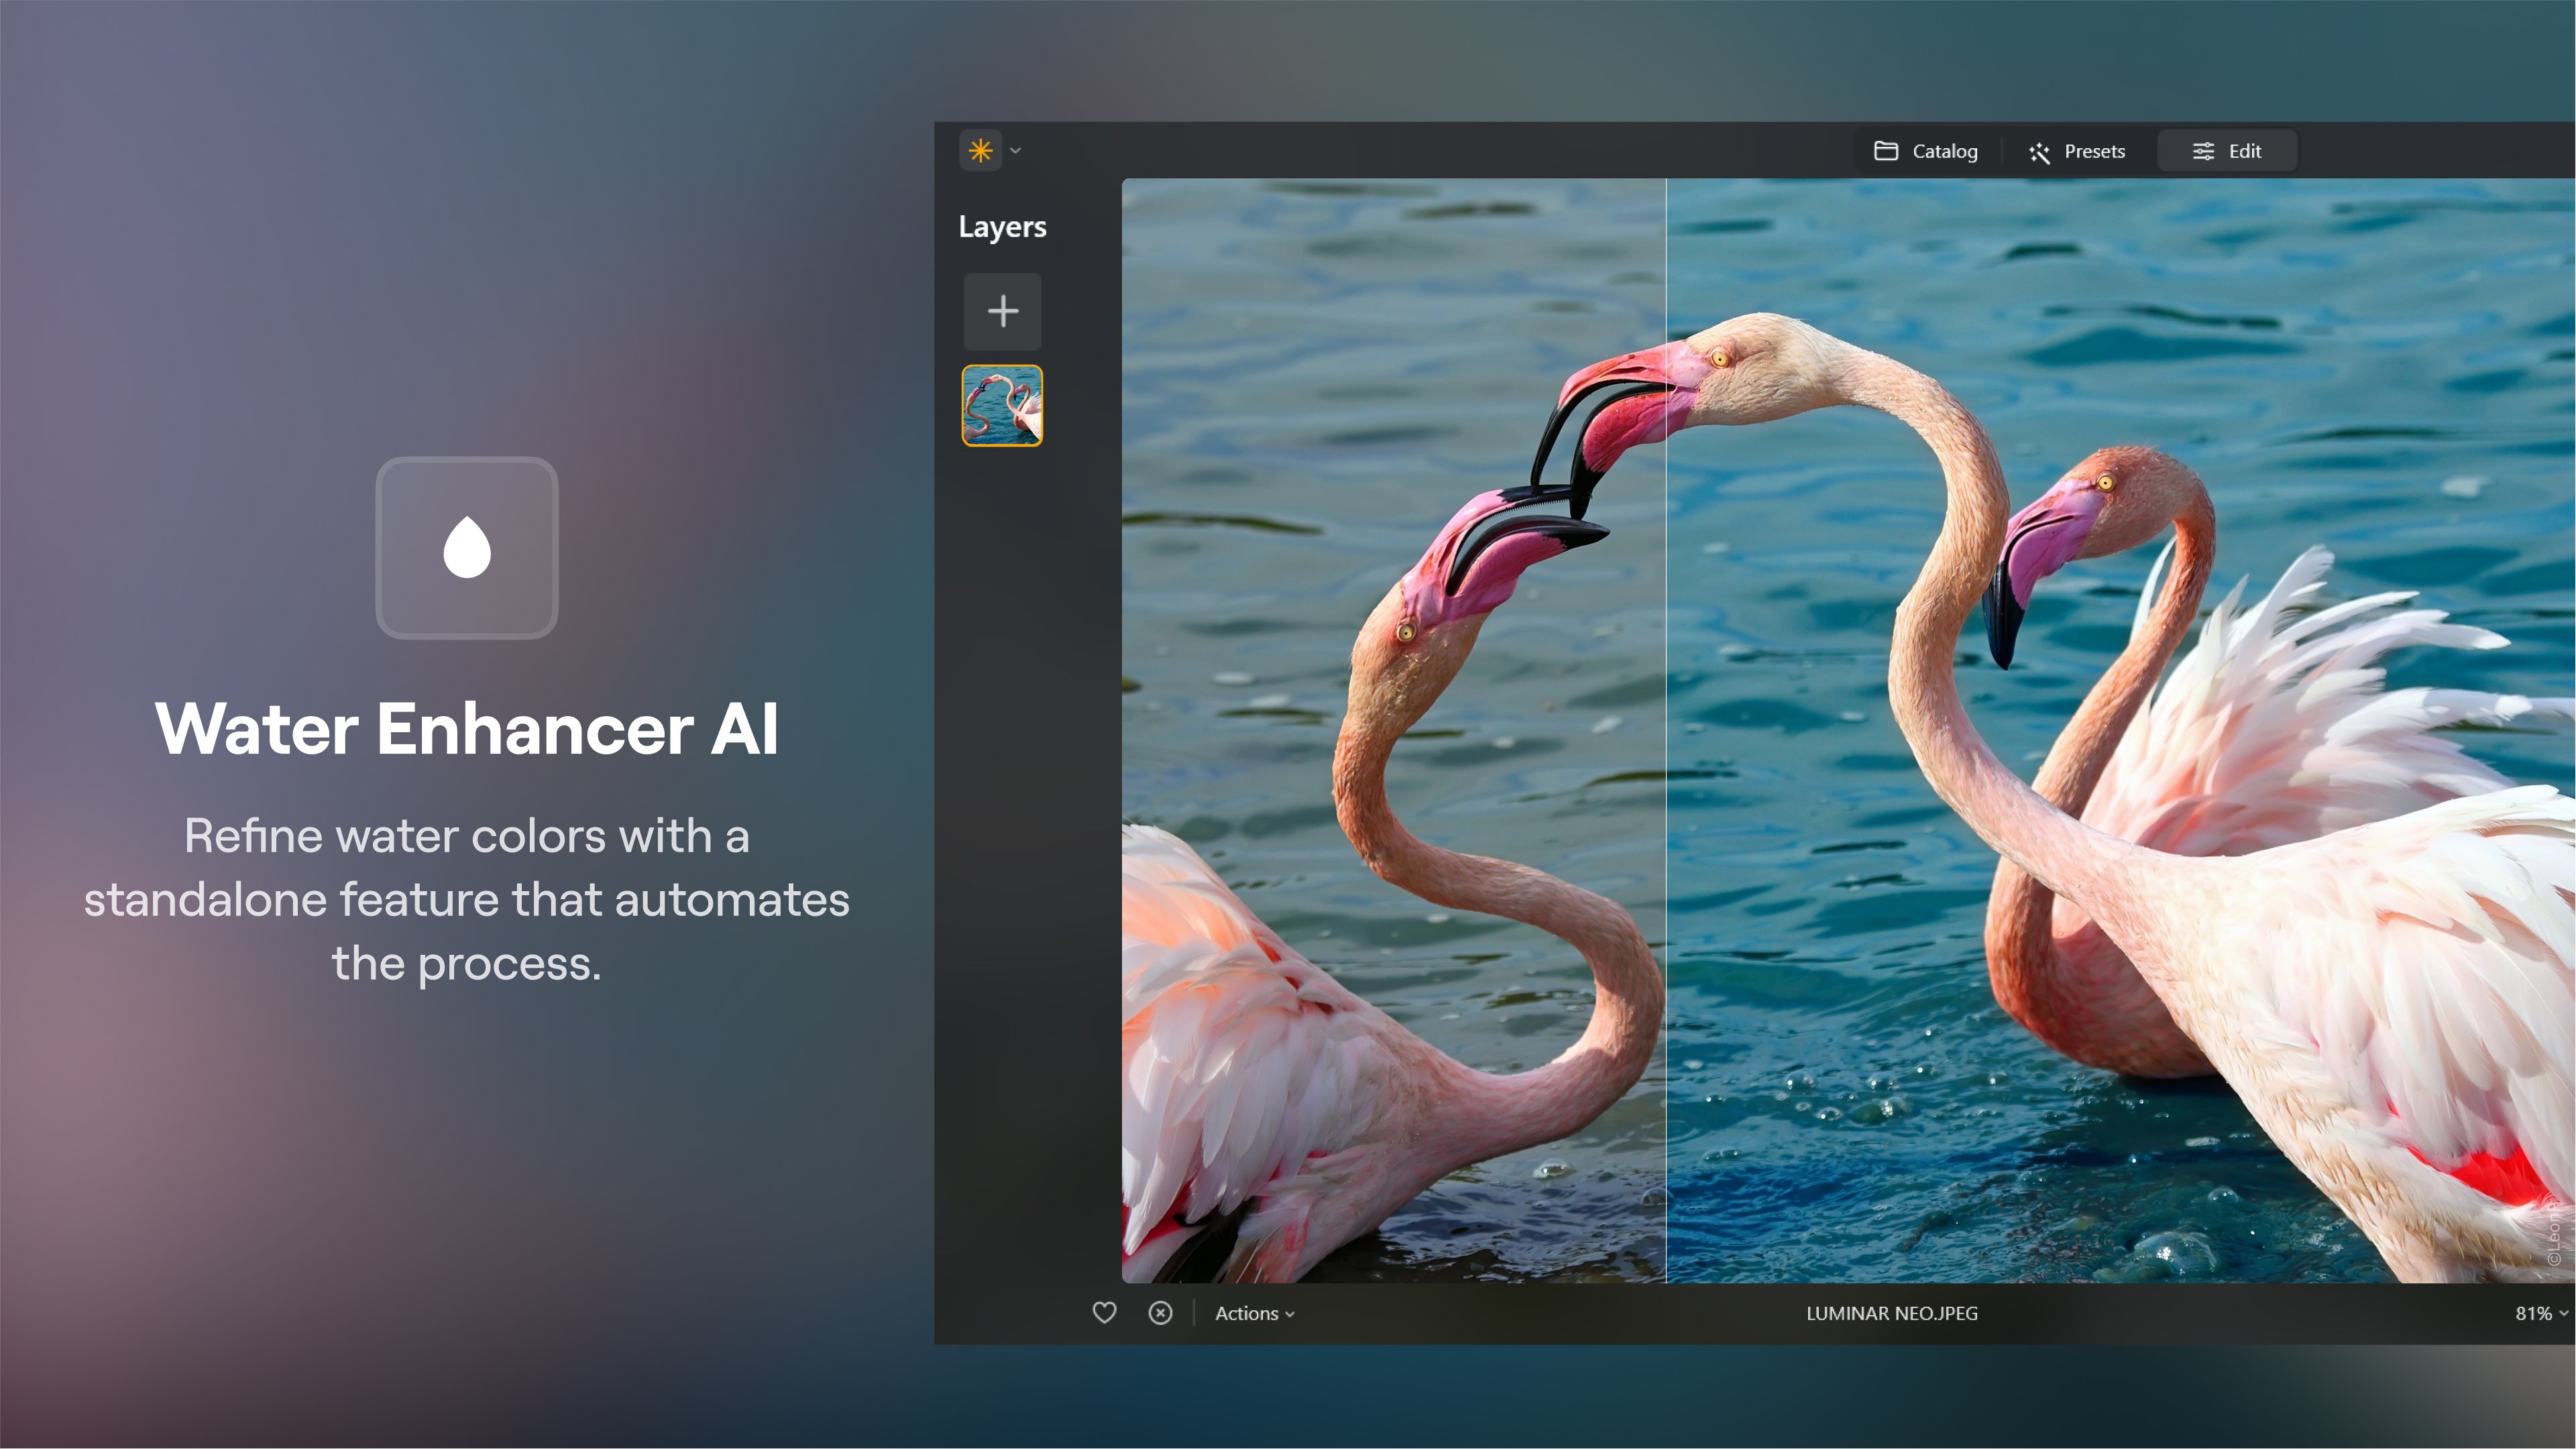
Task: Open the Catalog view
Action: [1927, 150]
